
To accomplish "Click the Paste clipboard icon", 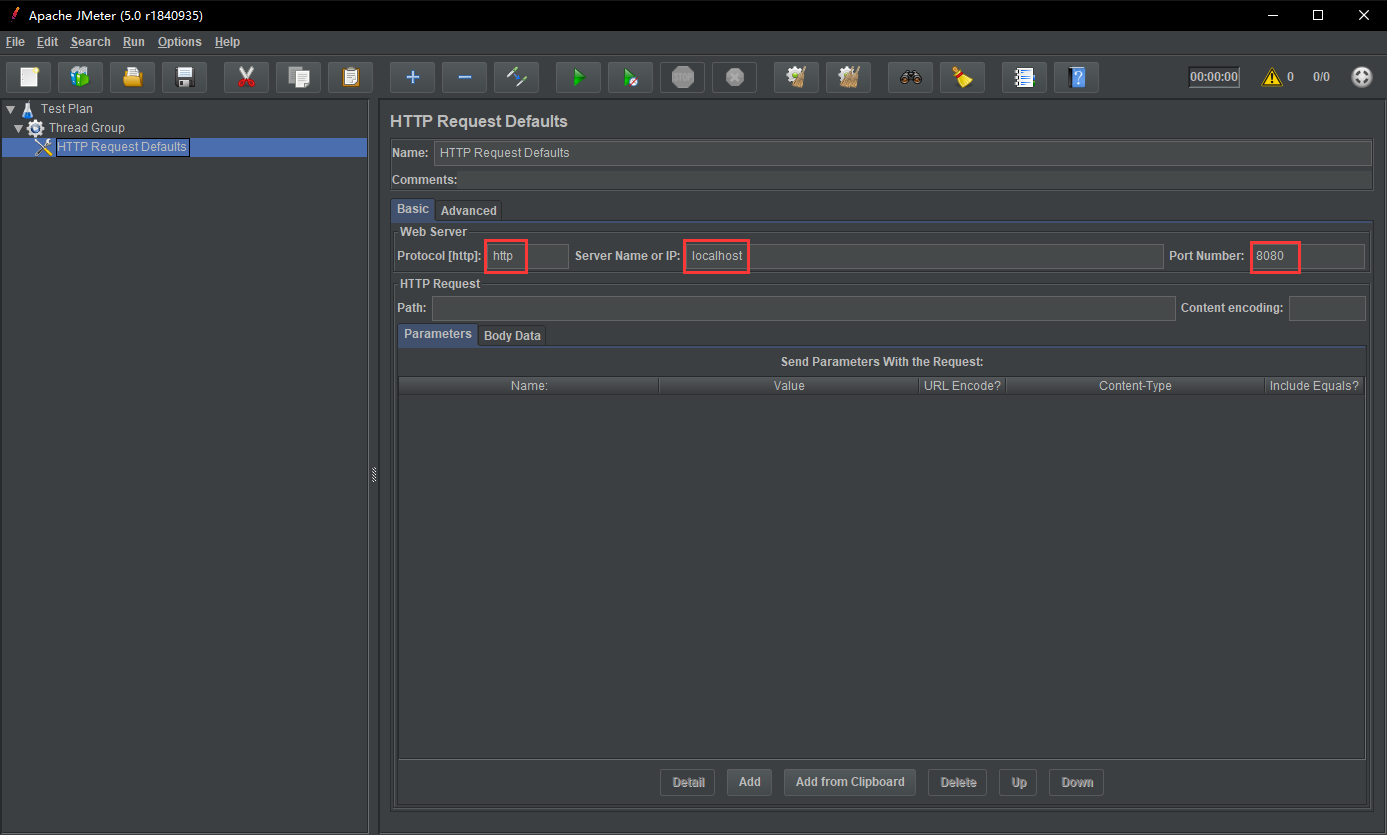I will 350,77.
